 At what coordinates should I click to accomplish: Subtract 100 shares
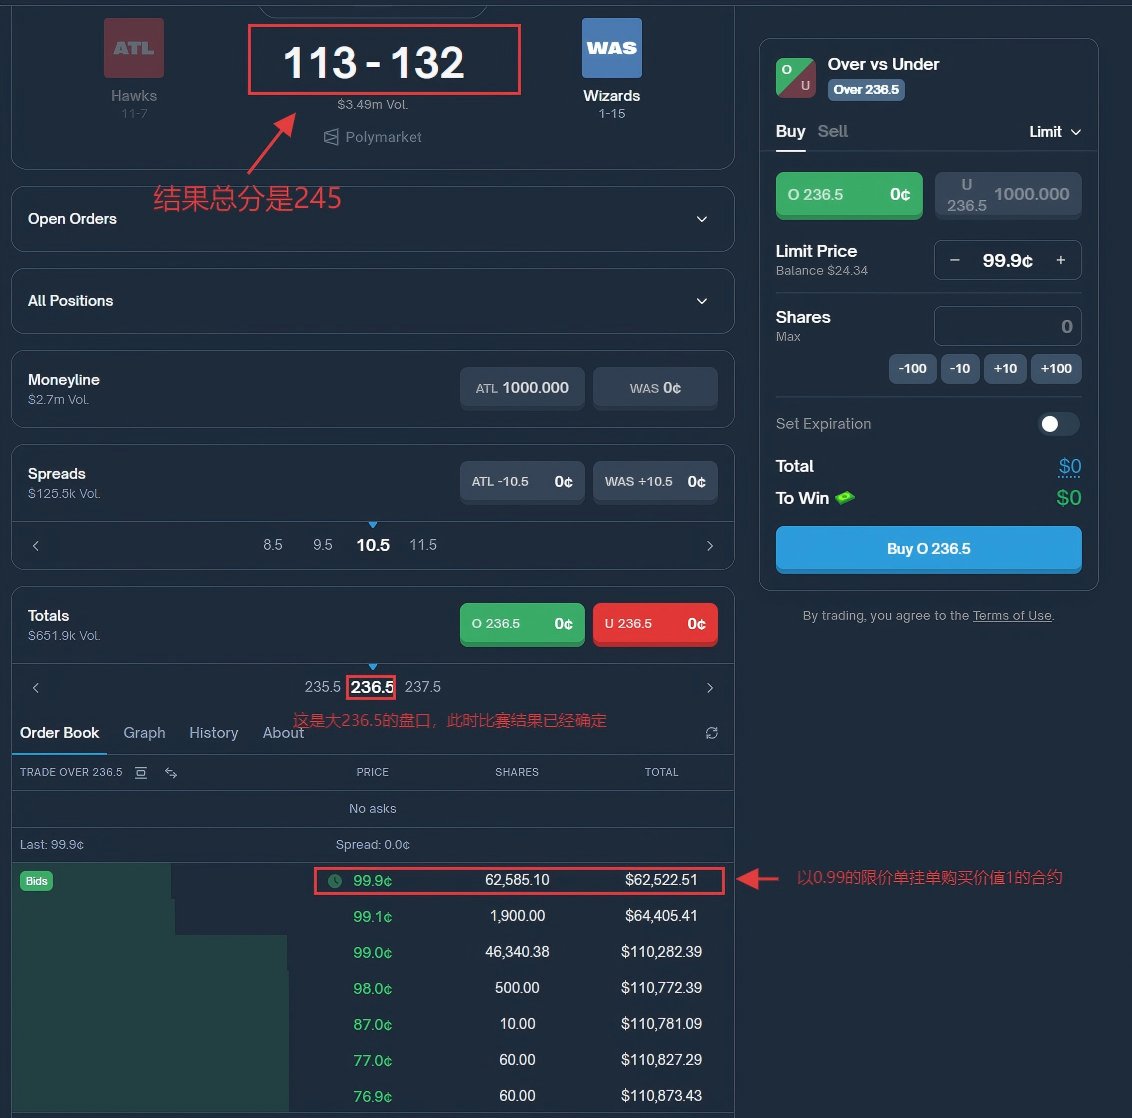tap(913, 369)
